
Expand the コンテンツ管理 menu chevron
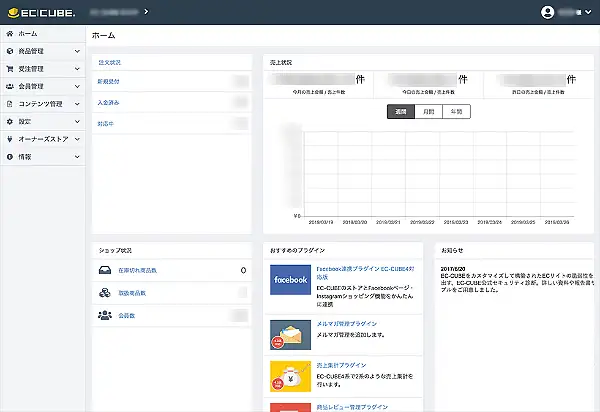(x=77, y=104)
